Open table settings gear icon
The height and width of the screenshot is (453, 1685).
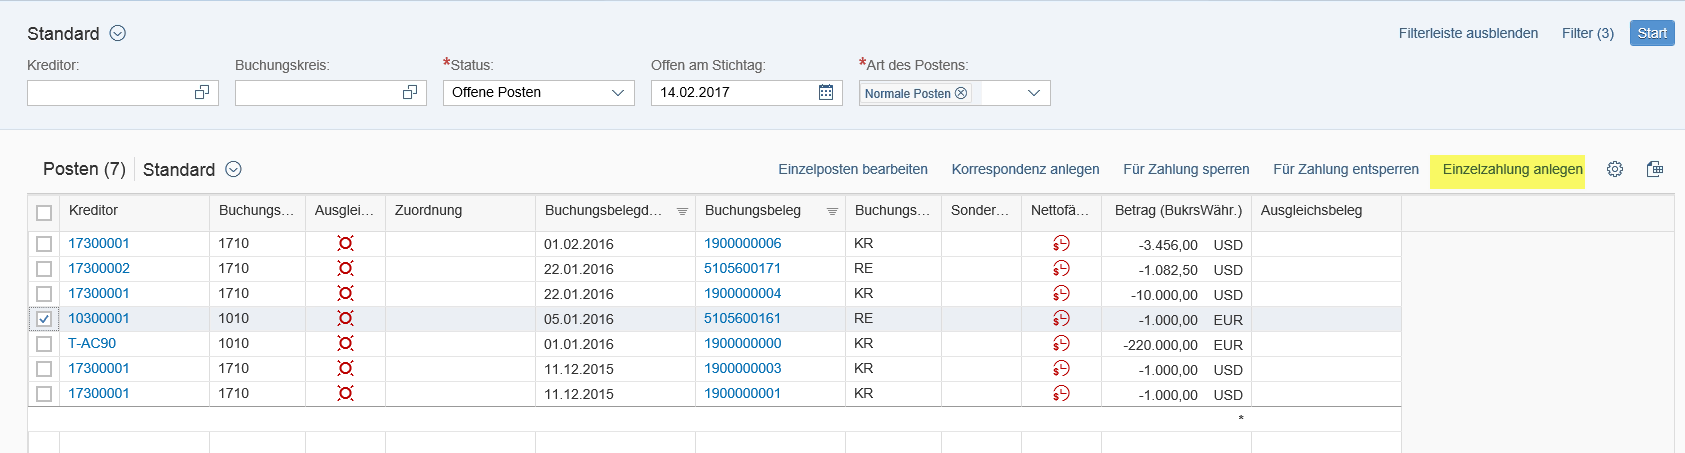pyautogui.click(x=1614, y=169)
